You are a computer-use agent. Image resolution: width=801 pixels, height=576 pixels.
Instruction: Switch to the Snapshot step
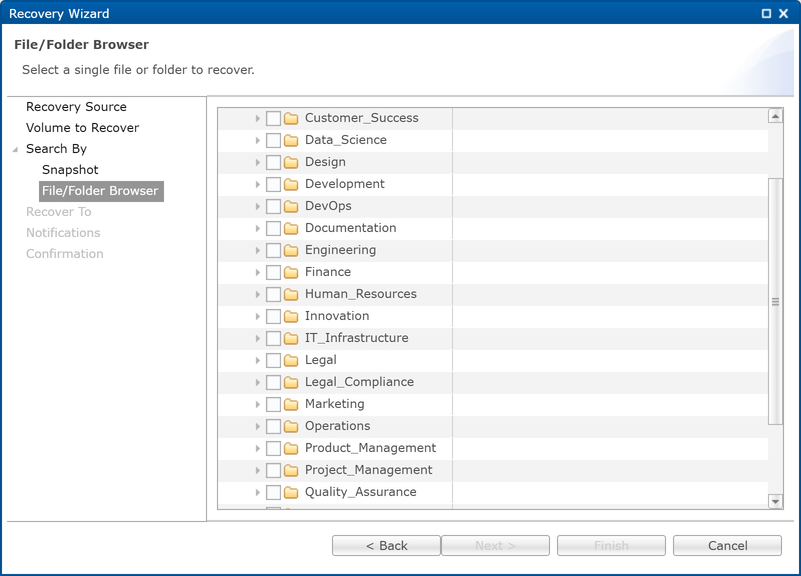point(70,170)
